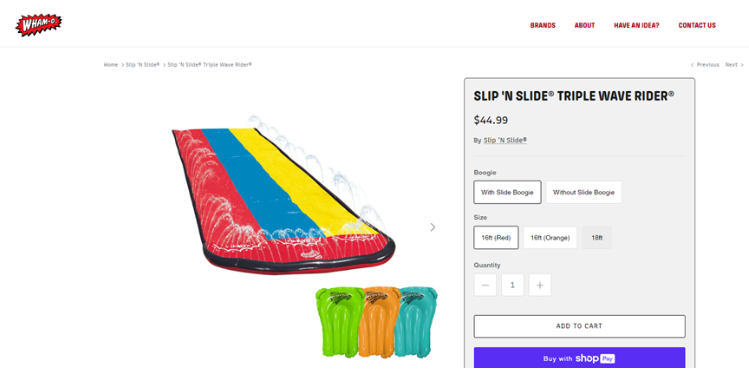Click the teal slide boogie board image

pyautogui.click(x=417, y=321)
